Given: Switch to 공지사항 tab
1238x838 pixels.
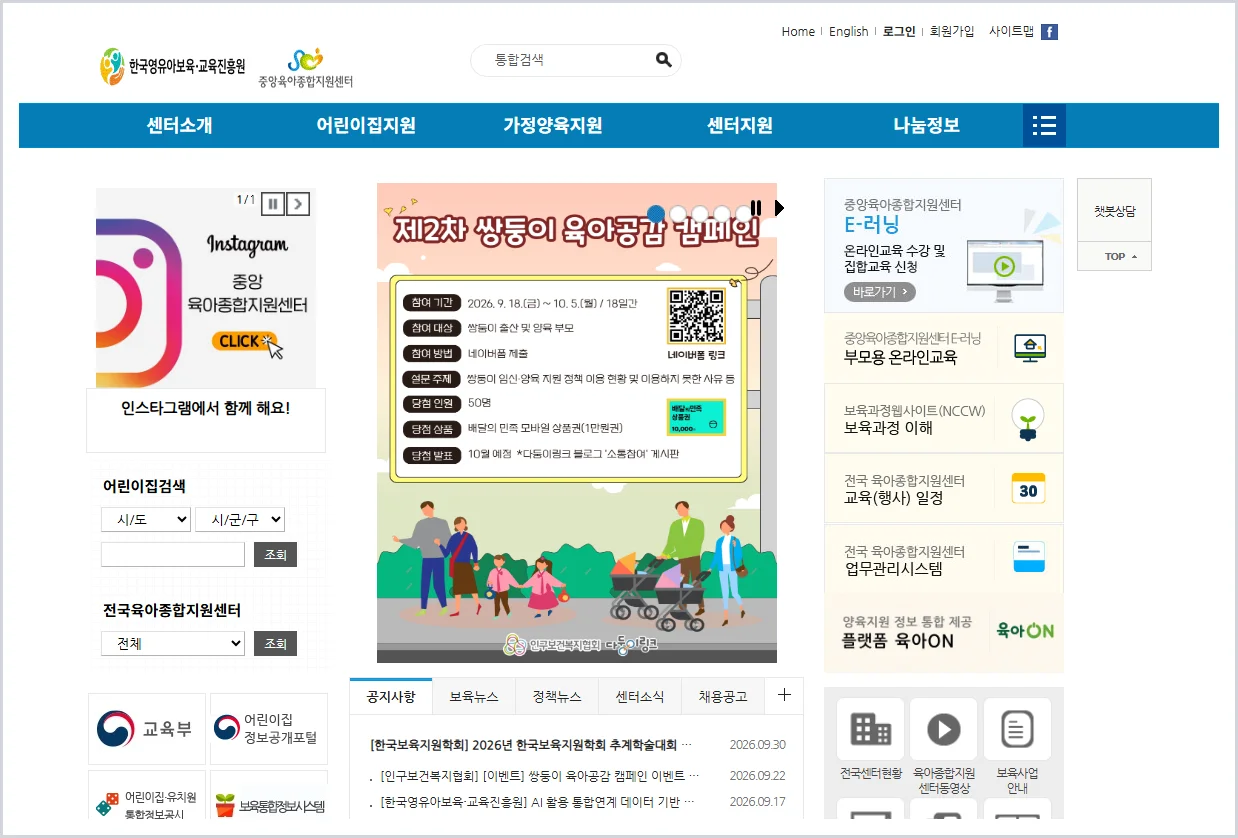Looking at the screenshot, I should [x=391, y=696].
